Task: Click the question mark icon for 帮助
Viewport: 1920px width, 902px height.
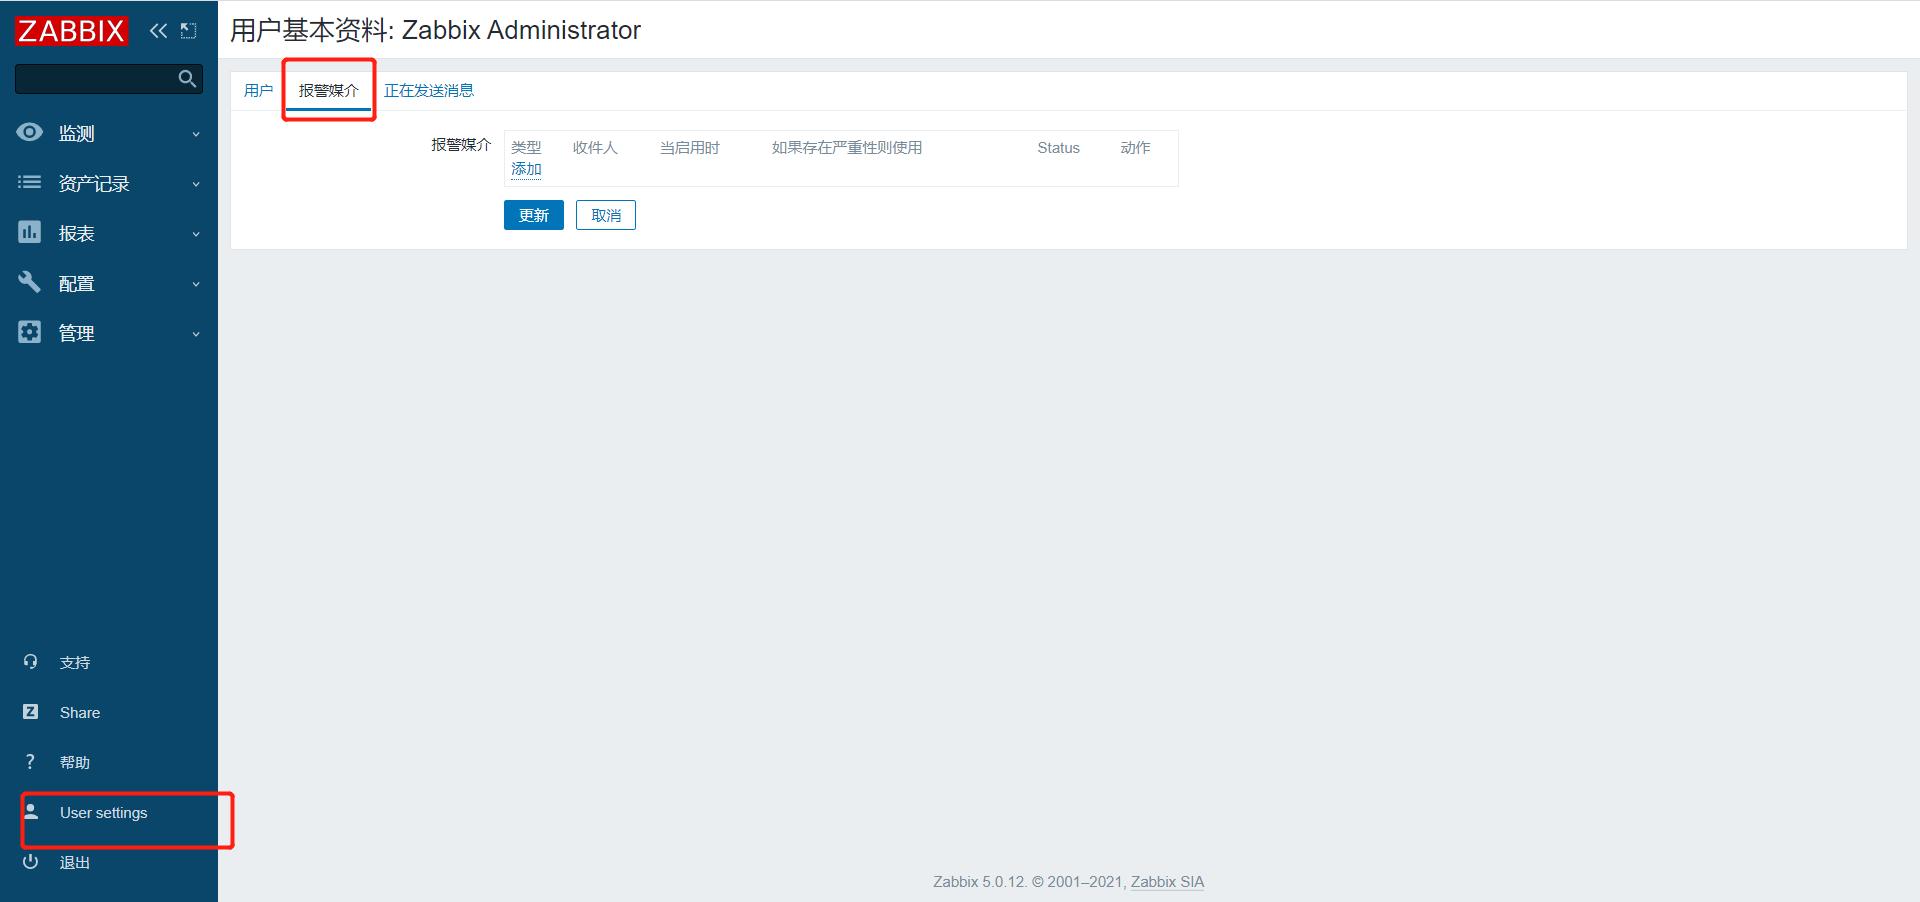Action: [30, 762]
